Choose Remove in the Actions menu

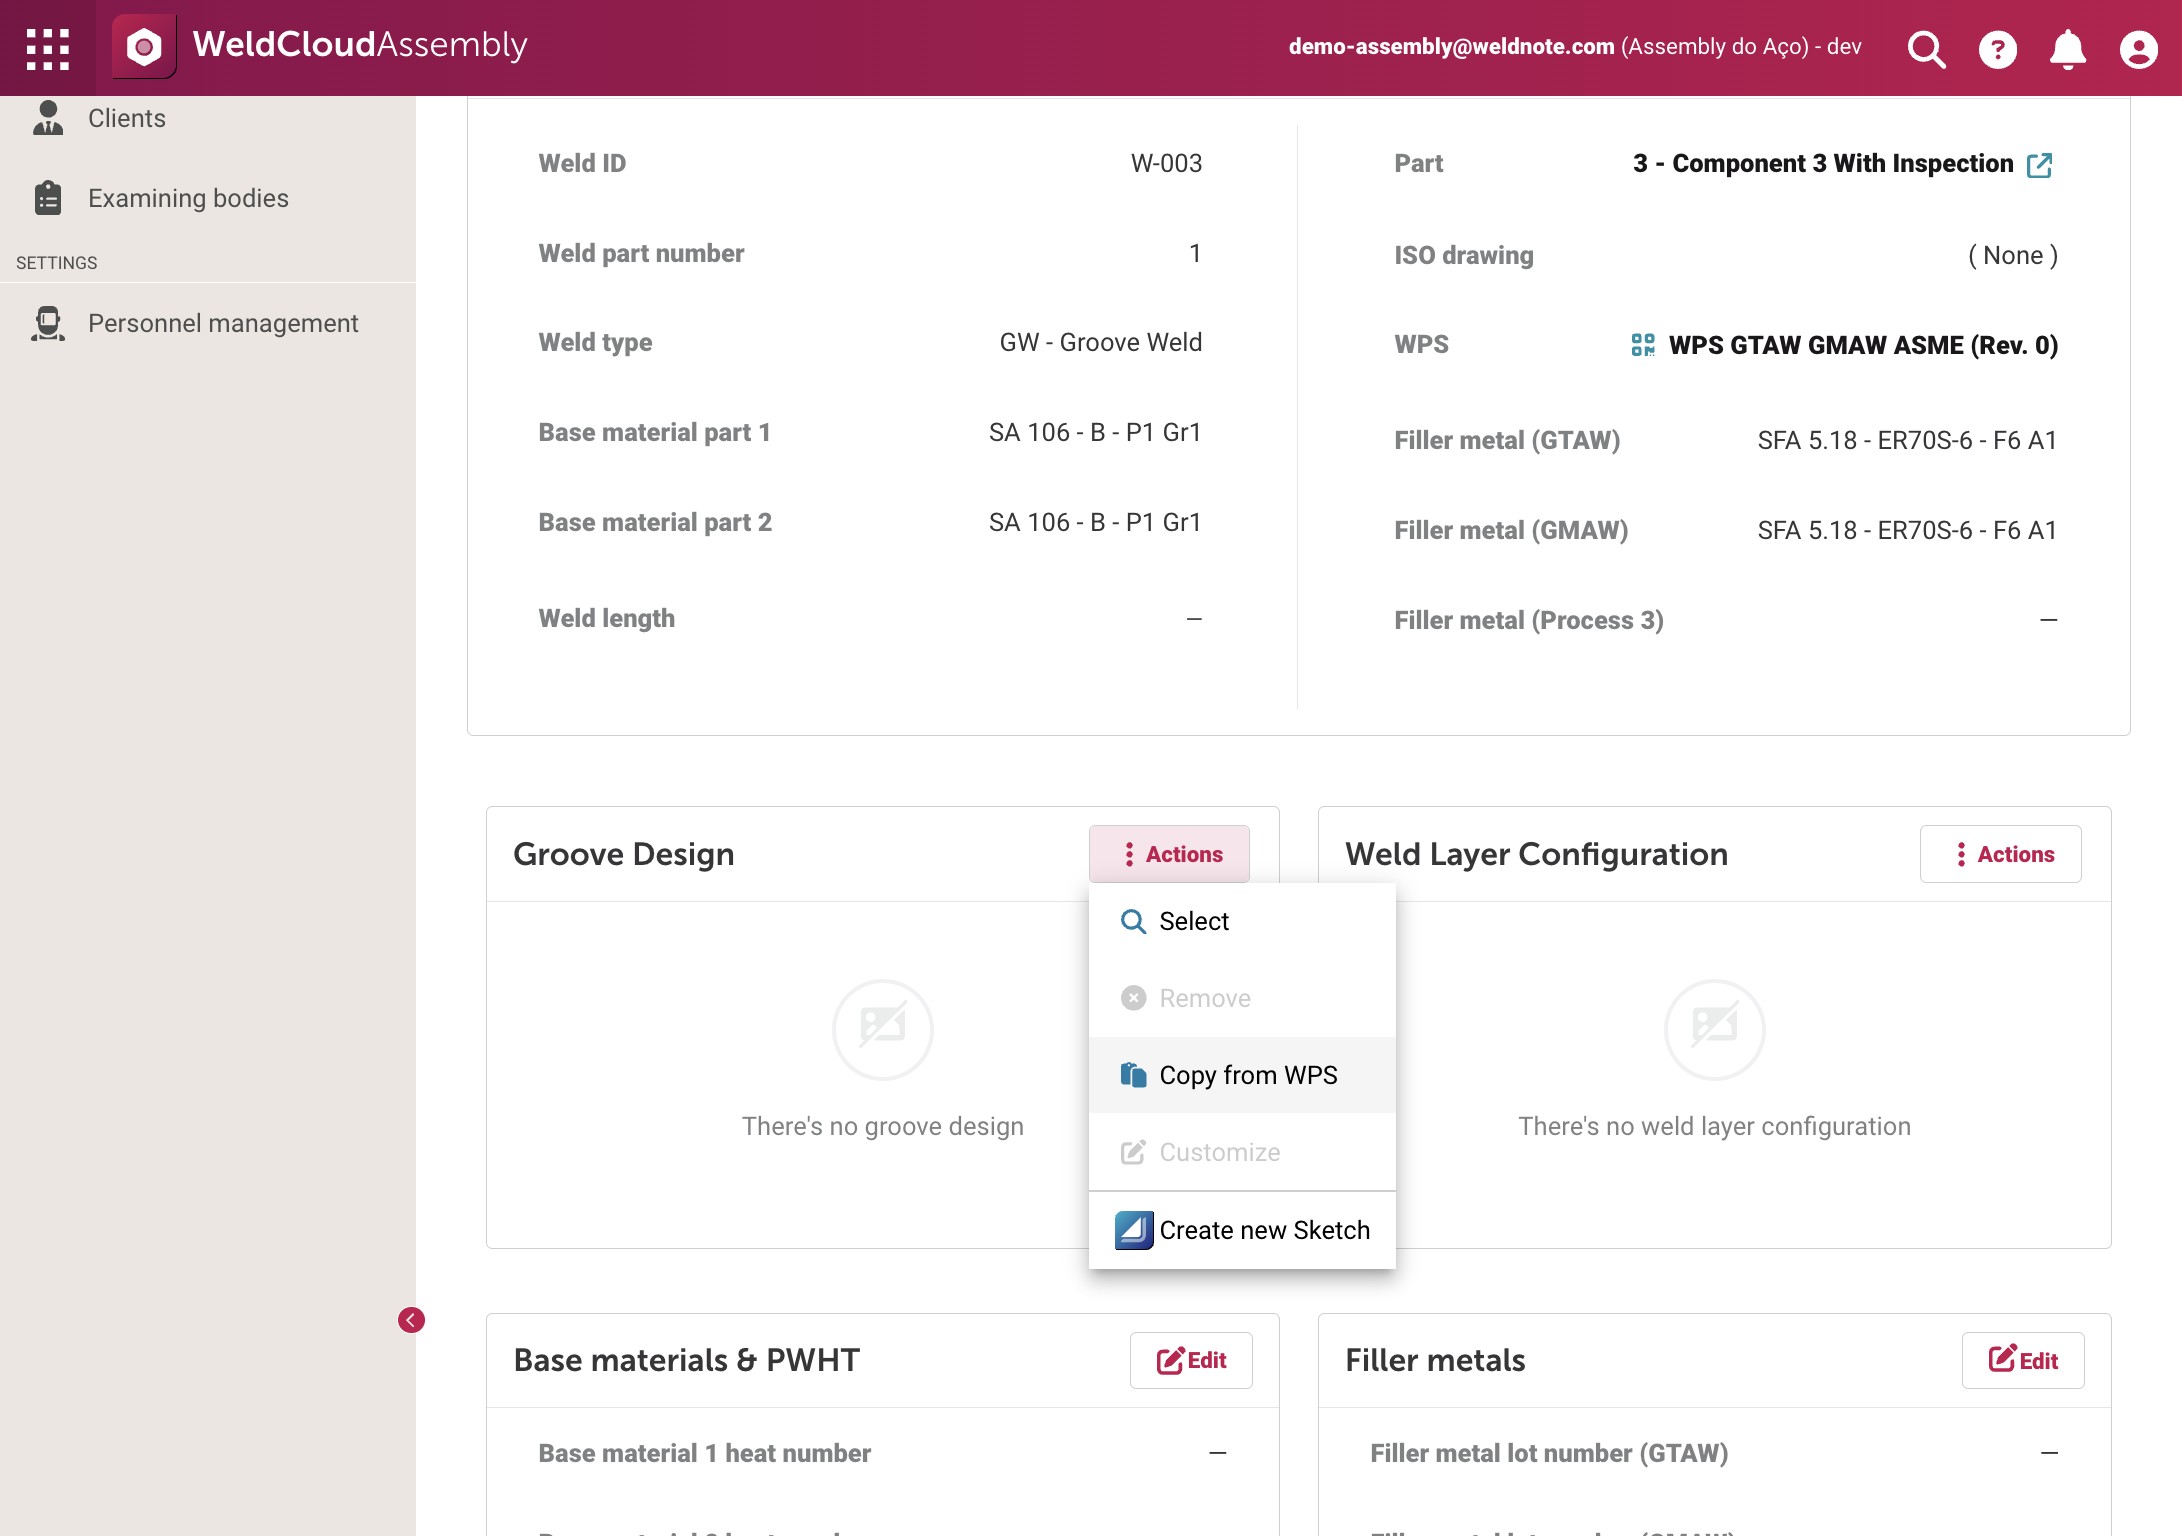pyautogui.click(x=1242, y=998)
